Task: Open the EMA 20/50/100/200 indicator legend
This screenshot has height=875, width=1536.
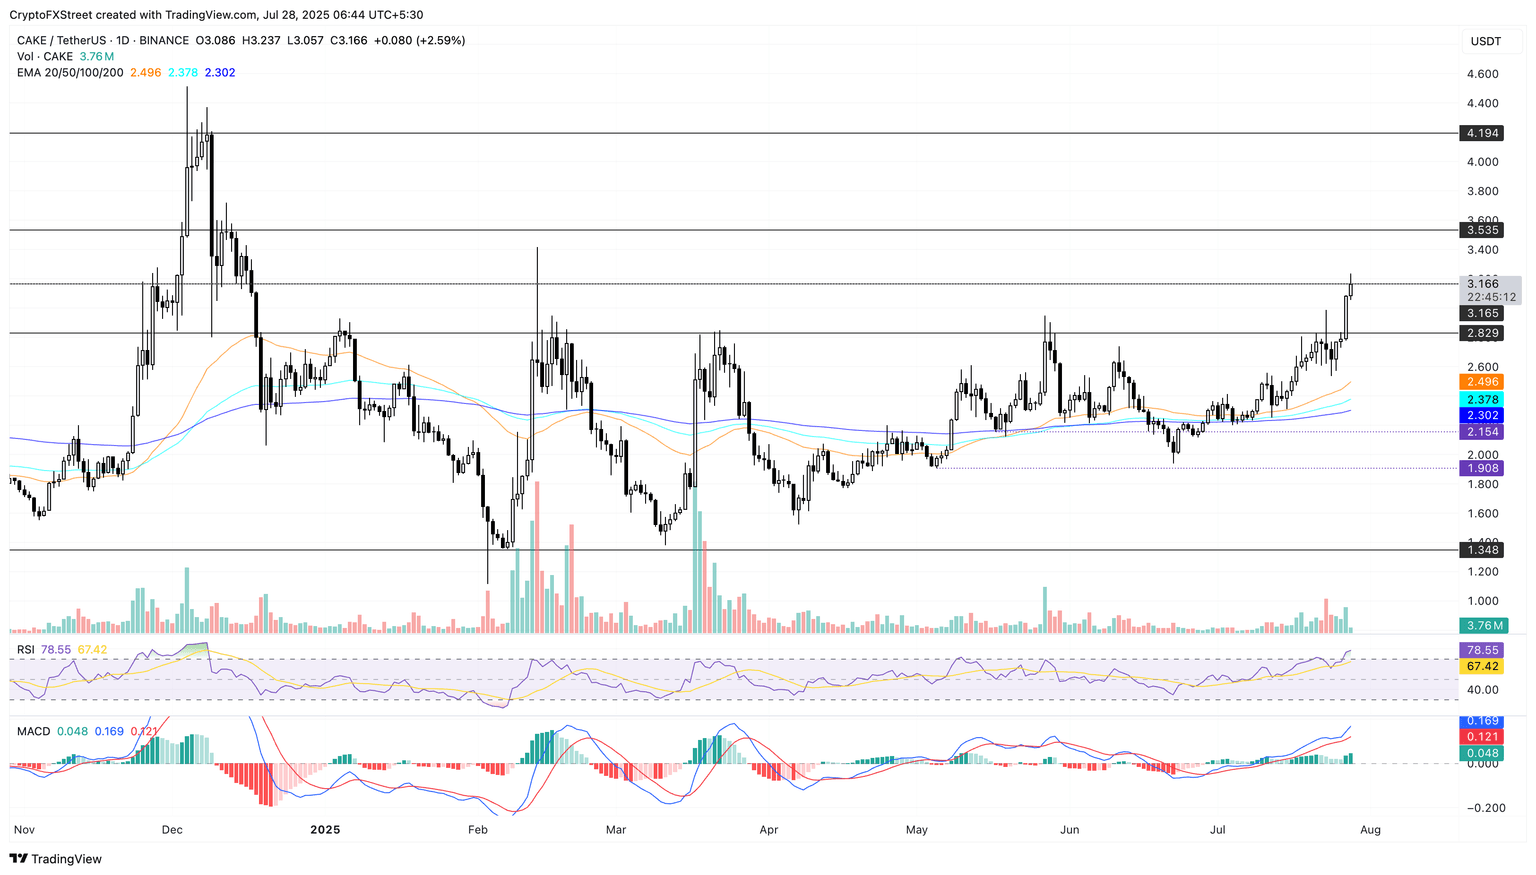Action: tap(70, 72)
